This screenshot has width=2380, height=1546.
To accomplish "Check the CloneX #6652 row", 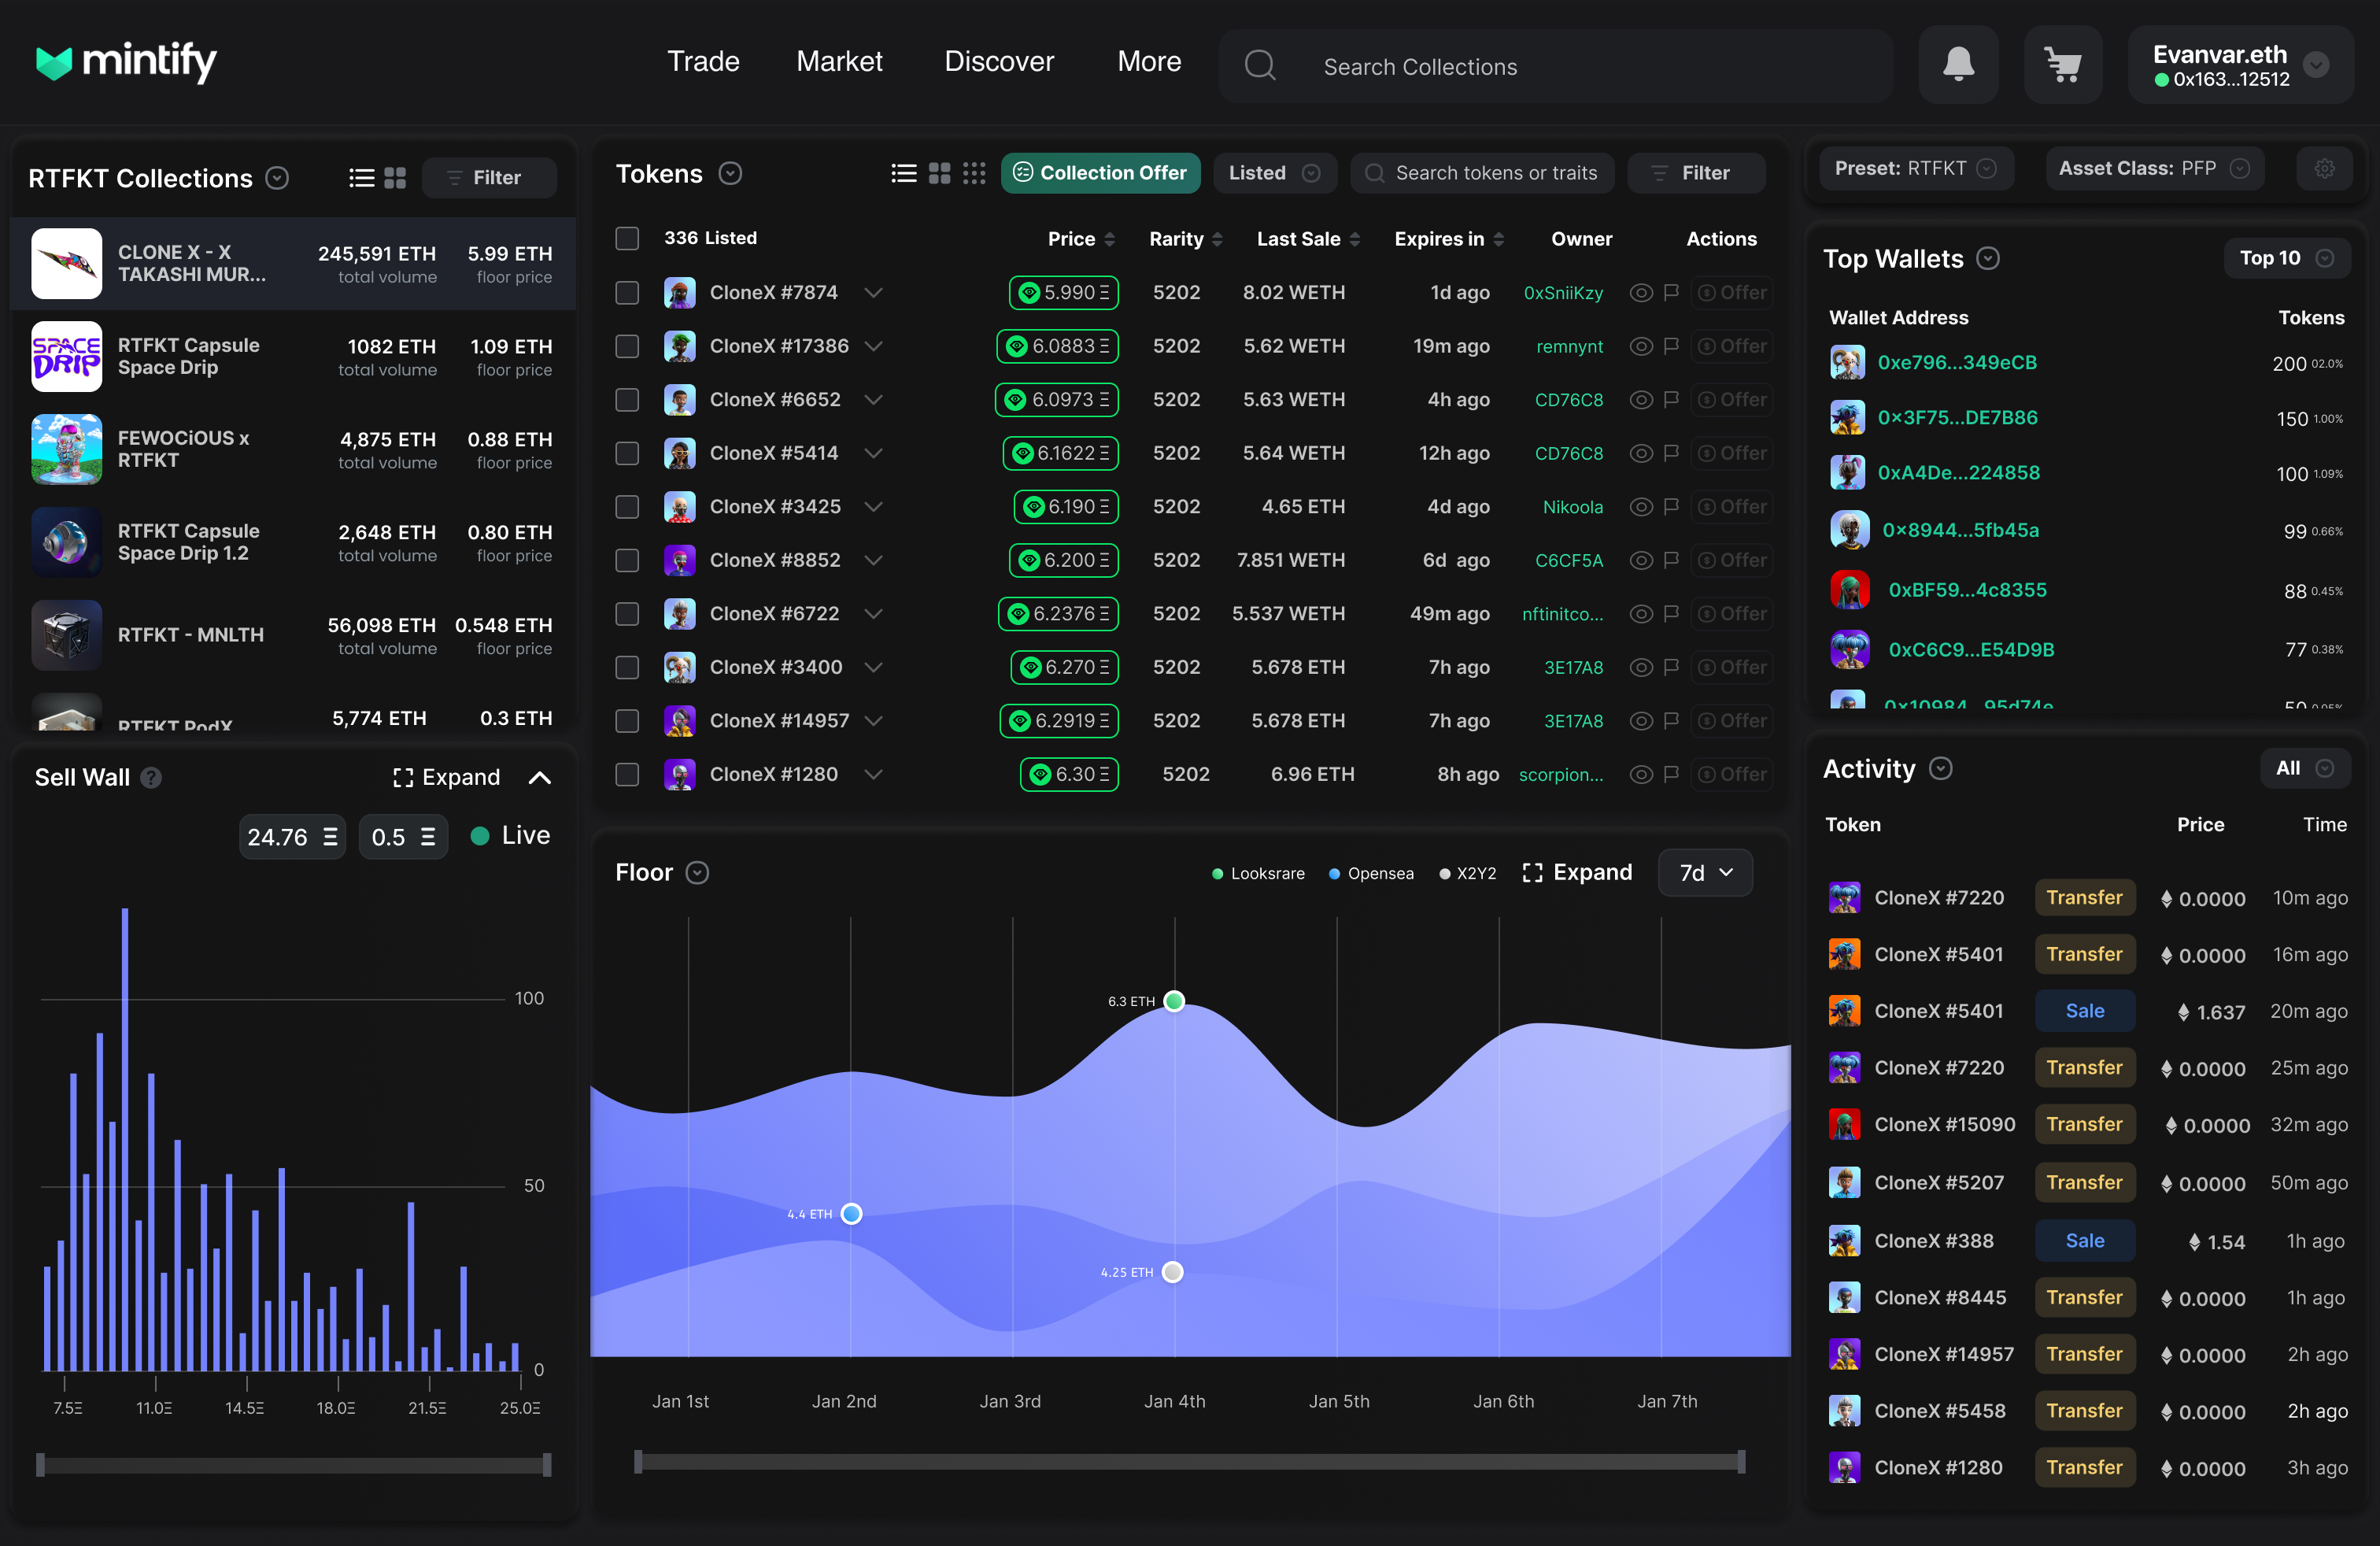I will pos(627,399).
